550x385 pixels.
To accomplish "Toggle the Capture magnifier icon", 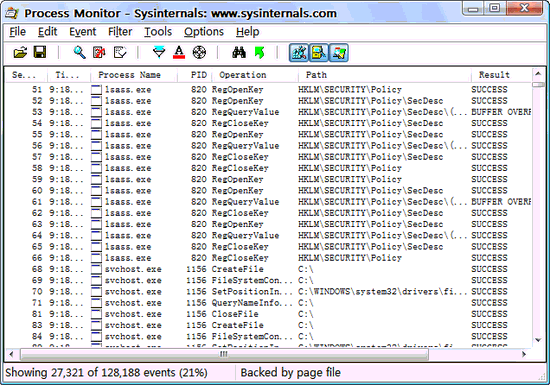I will [x=79, y=53].
